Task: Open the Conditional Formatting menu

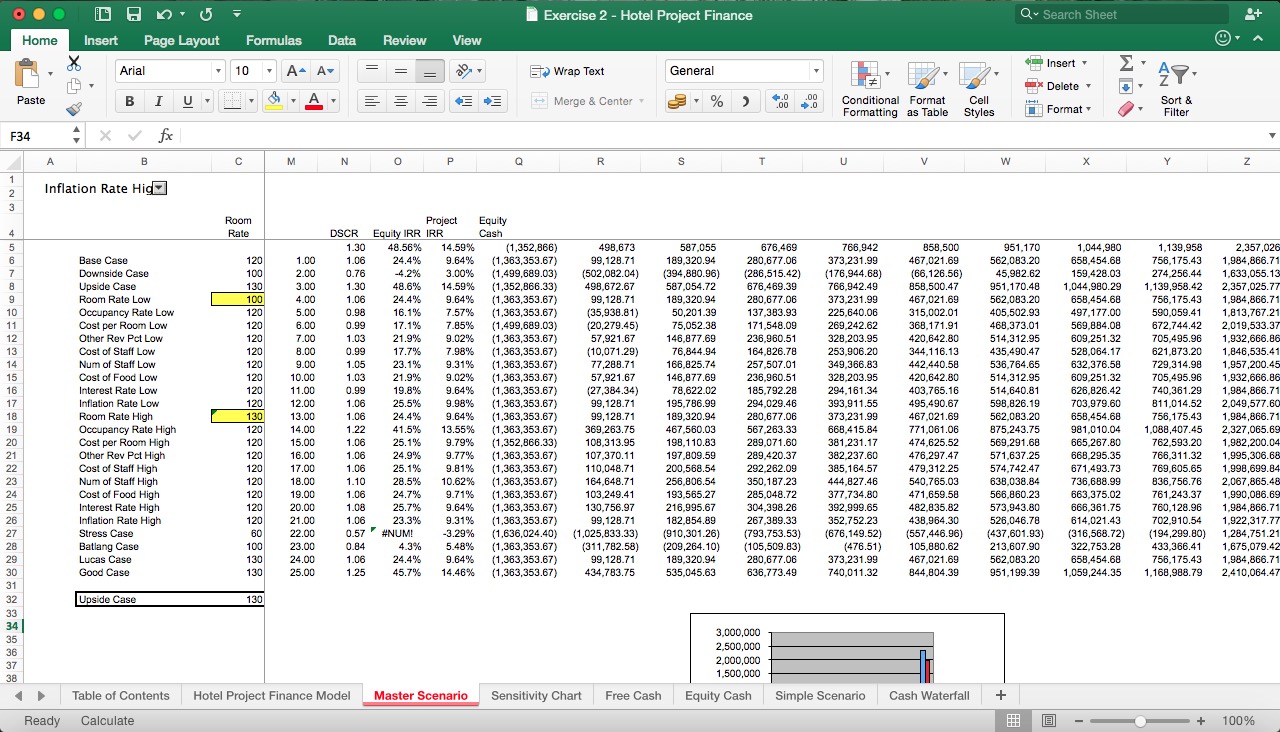Action: click(868, 88)
